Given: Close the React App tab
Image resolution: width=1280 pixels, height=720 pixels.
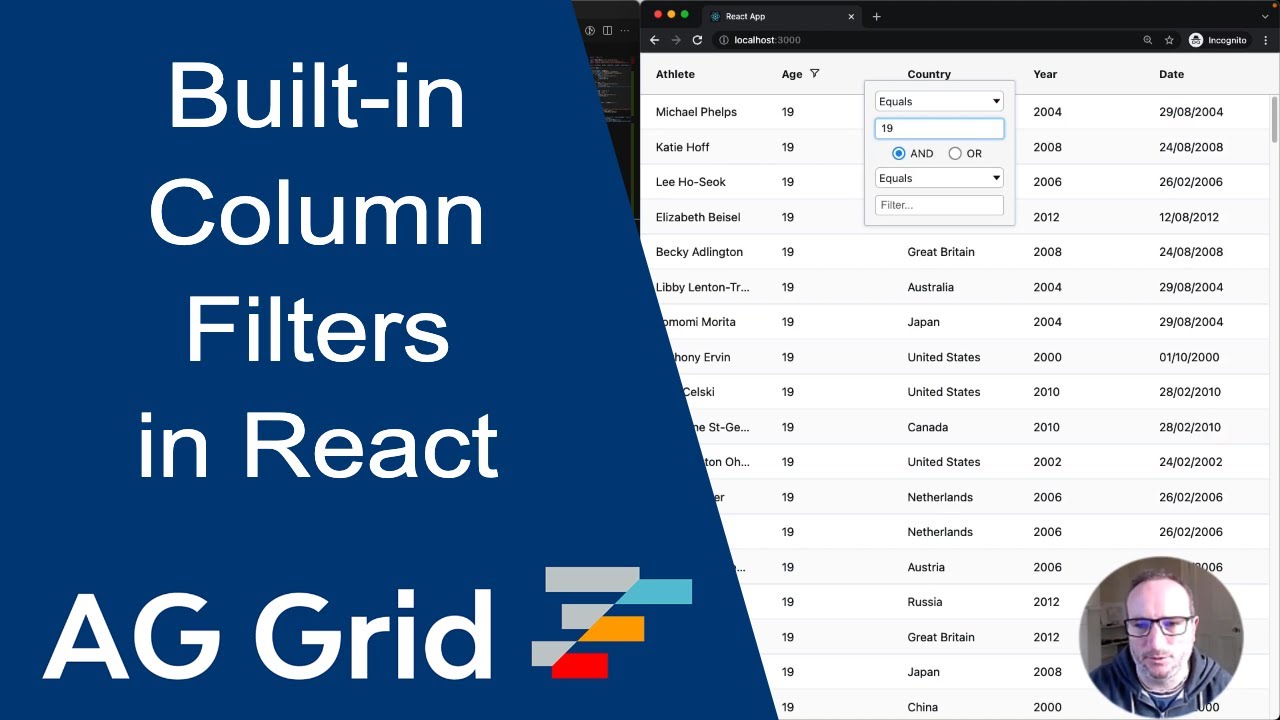Looking at the screenshot, I should pyautogui.click(x=851, y=16).
